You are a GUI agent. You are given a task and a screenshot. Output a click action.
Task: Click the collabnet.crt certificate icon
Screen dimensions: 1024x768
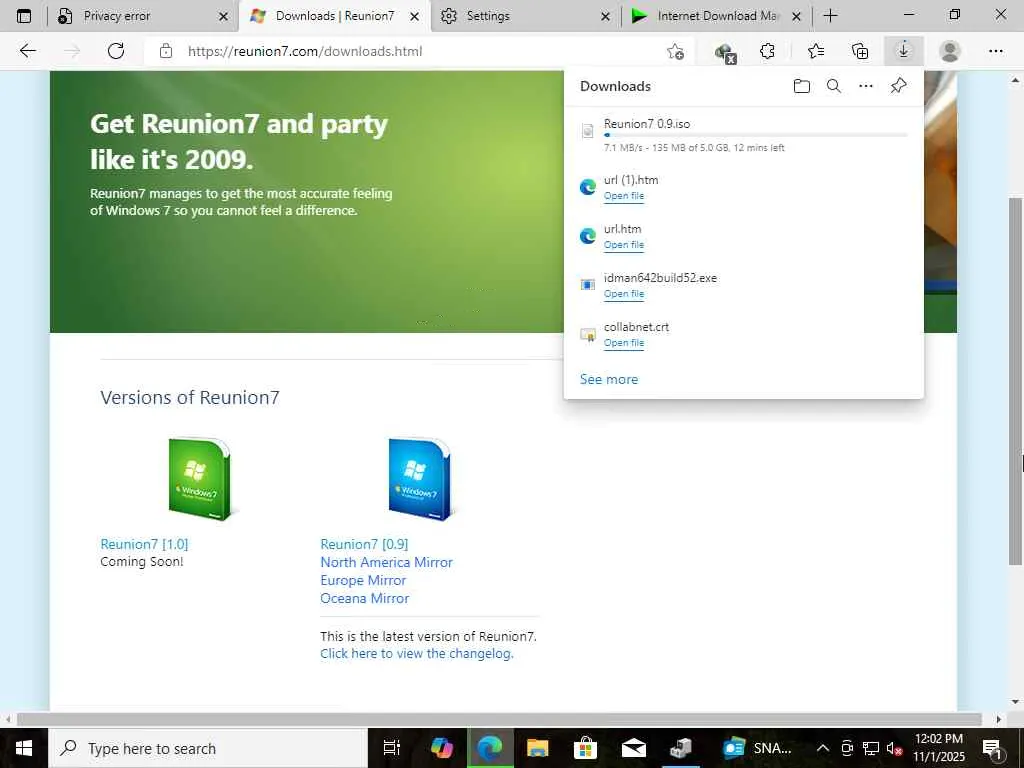(588, 334)
